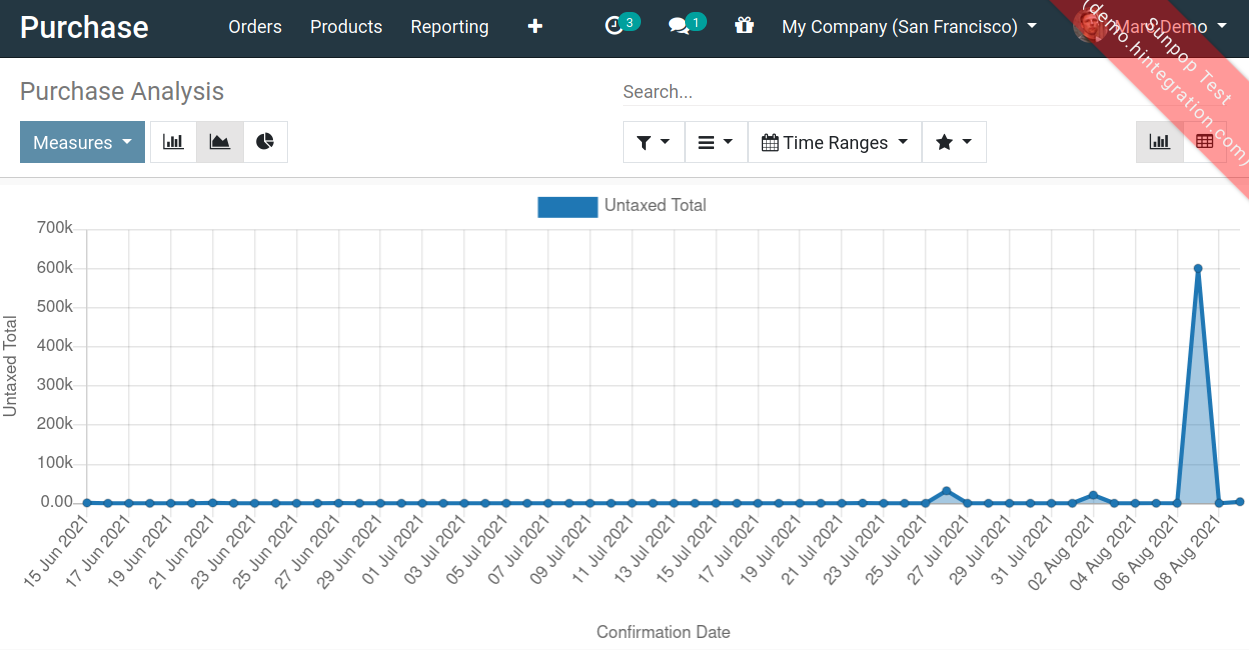The image size is (1249, 650).
Task: Switch to the graph view
Action: [1160, 142]
